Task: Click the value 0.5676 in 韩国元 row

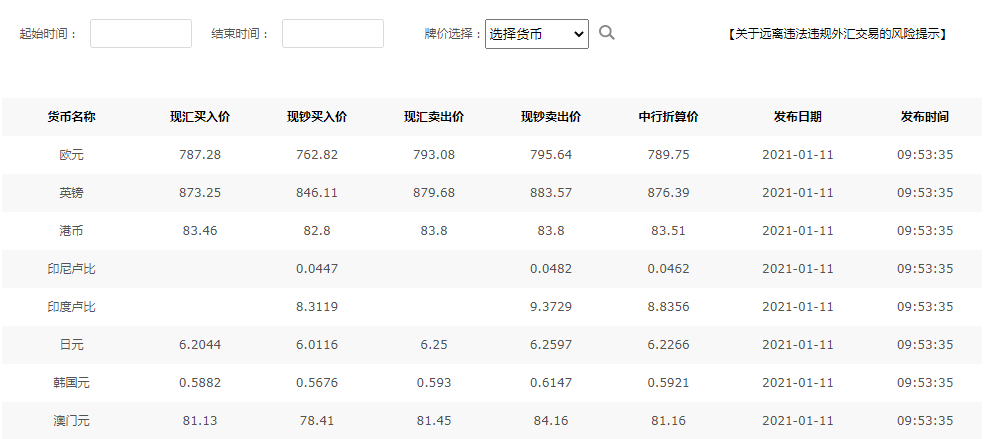Action: point(317,382)
